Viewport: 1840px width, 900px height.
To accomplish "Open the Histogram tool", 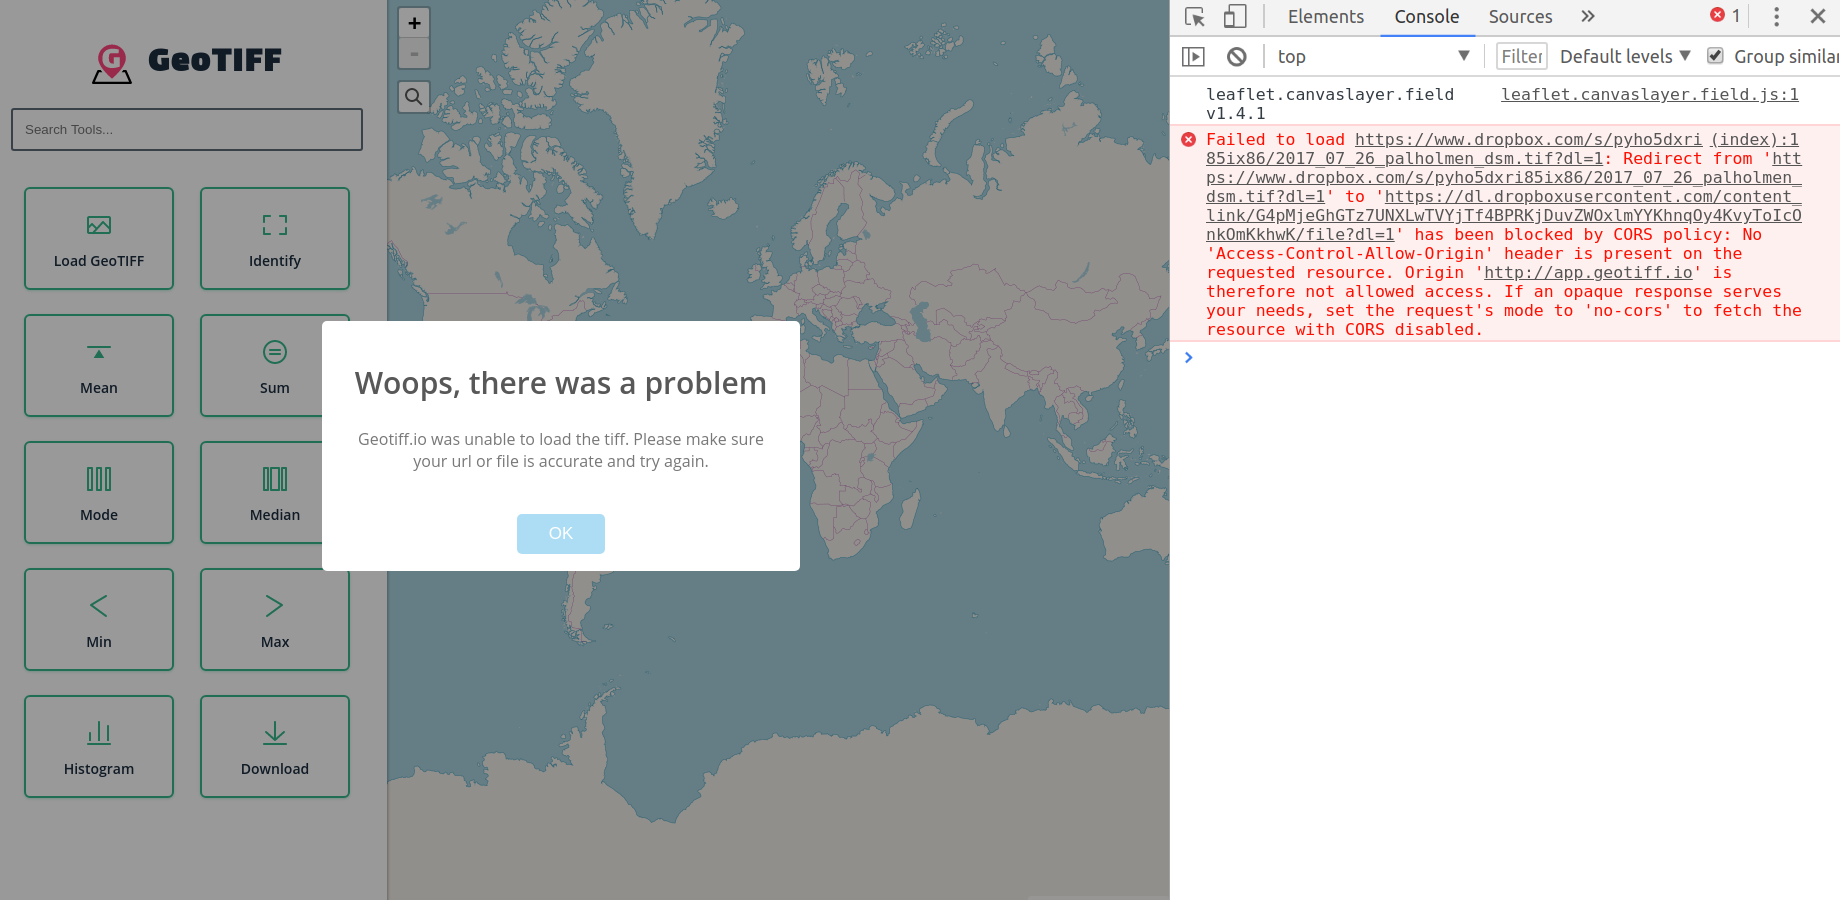I will click(99, 747).
